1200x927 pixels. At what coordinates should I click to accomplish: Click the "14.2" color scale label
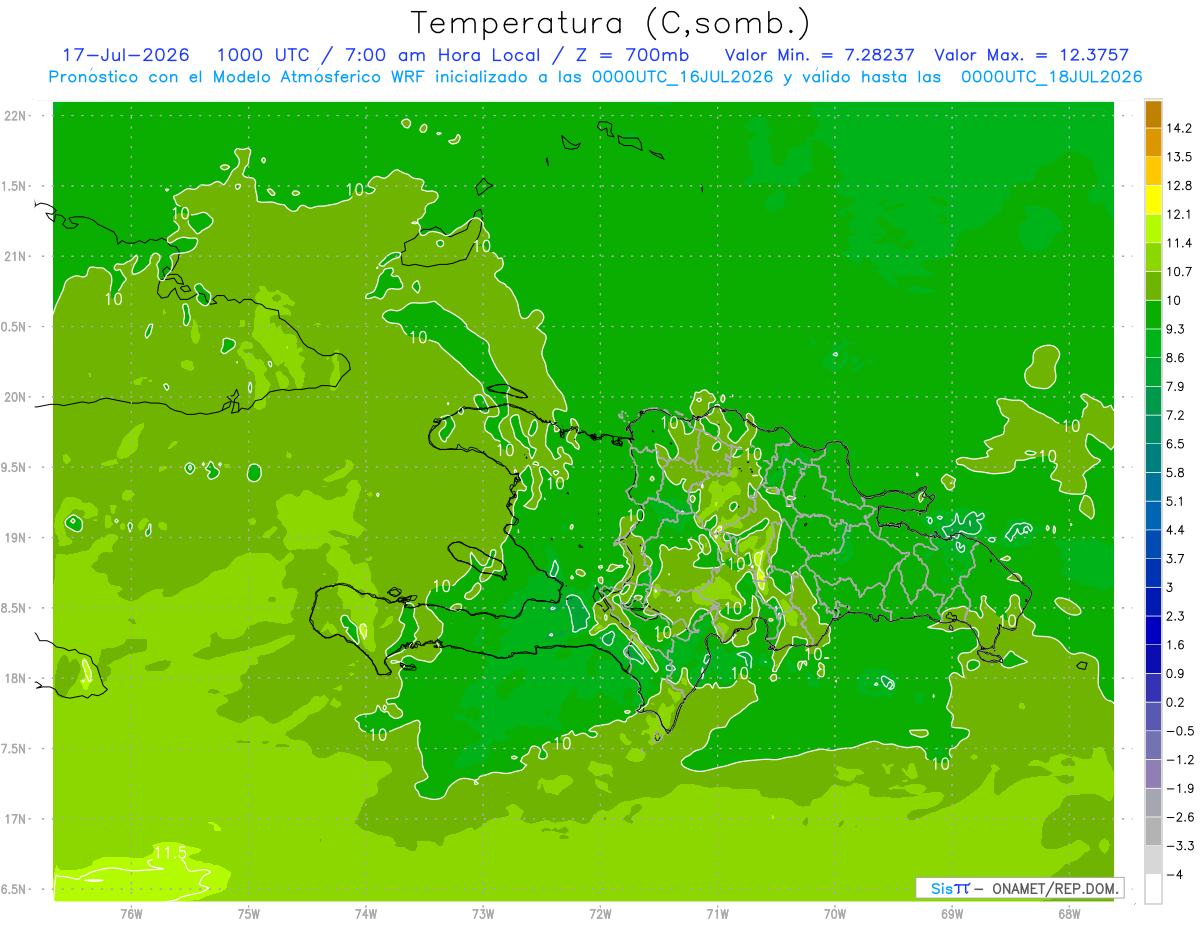click(x=1178, y=128)
